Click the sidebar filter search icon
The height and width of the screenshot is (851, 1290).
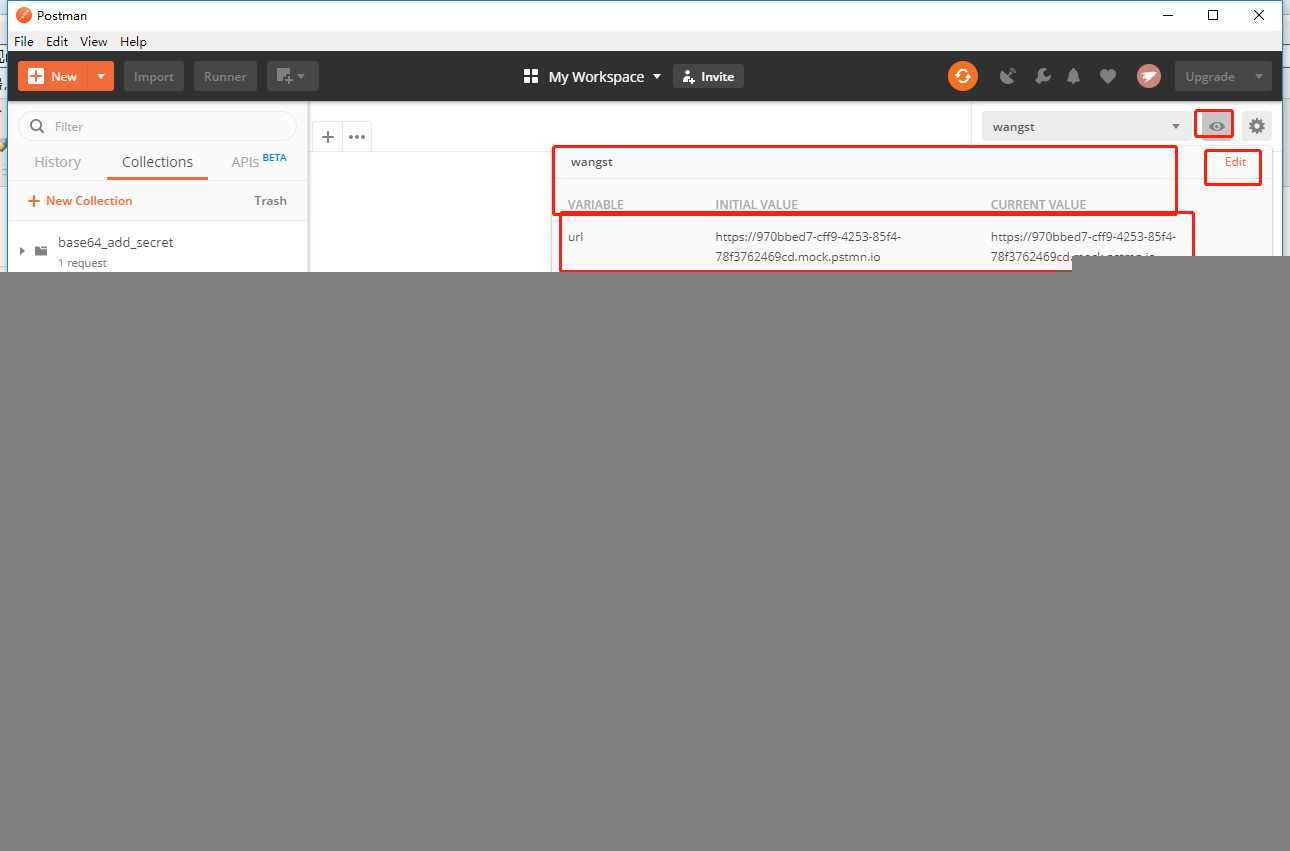point(38,126)
